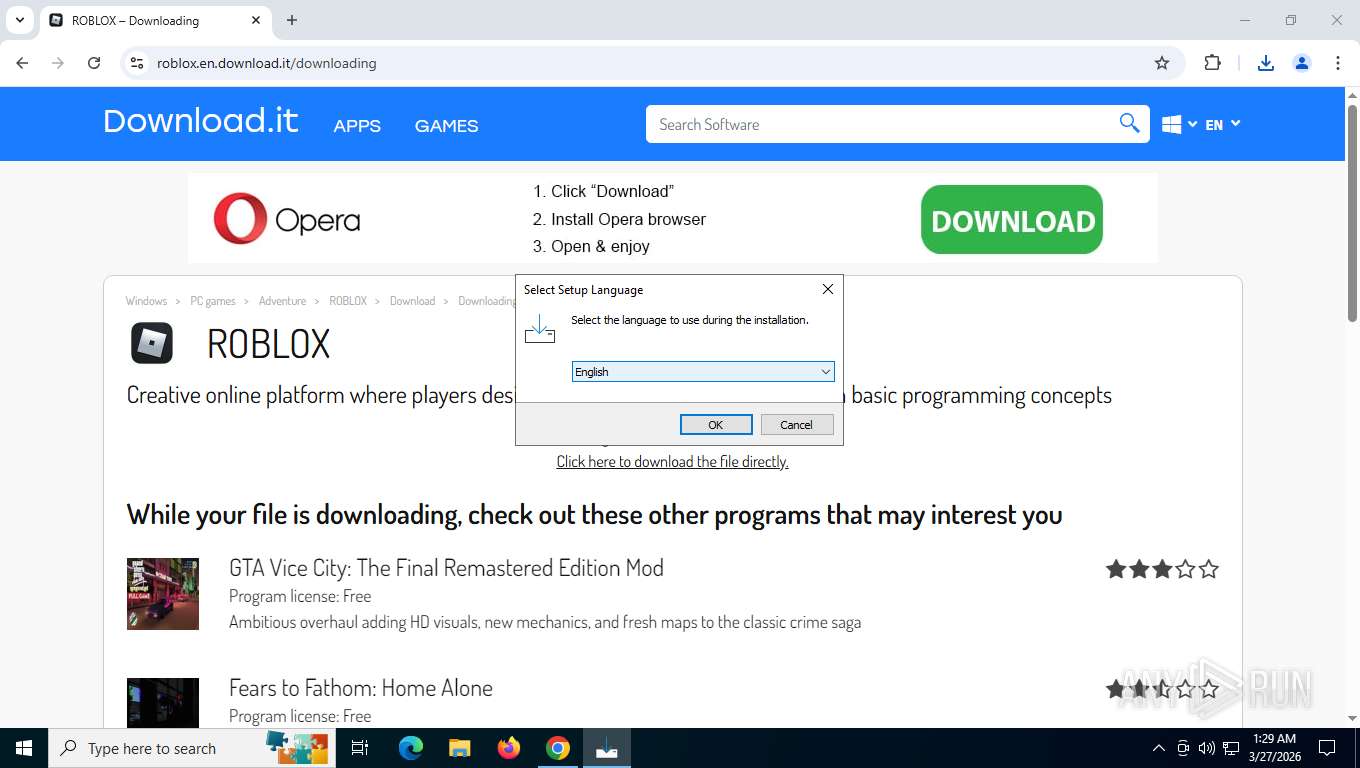Click OK in Select Setup Language
The width and height of the screenshot is (1360, 768).
pos(716,425)
